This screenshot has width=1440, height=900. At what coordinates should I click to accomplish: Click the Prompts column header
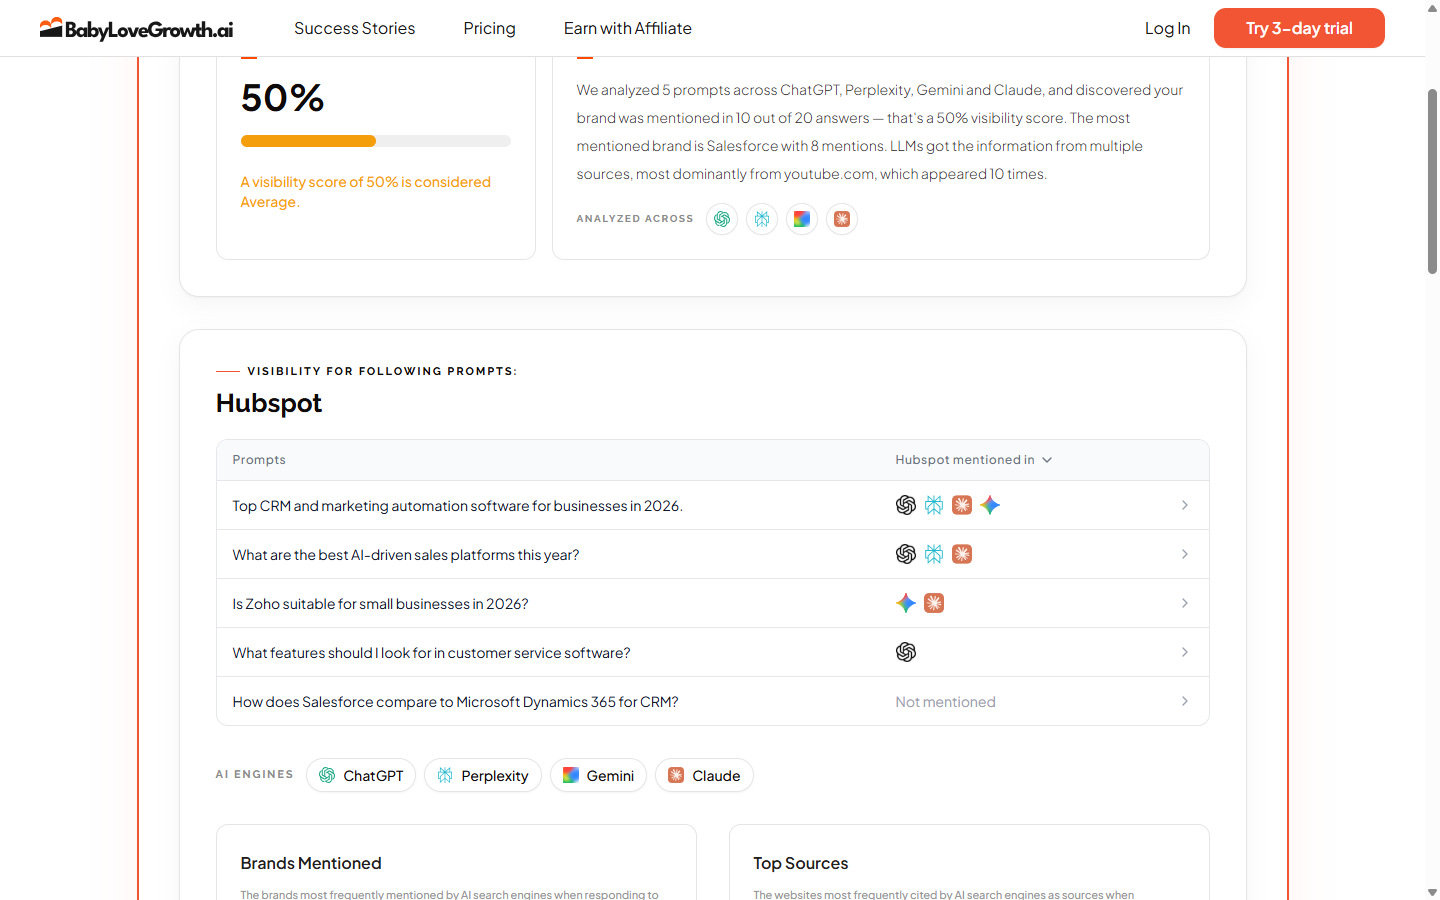click(259, 460)
